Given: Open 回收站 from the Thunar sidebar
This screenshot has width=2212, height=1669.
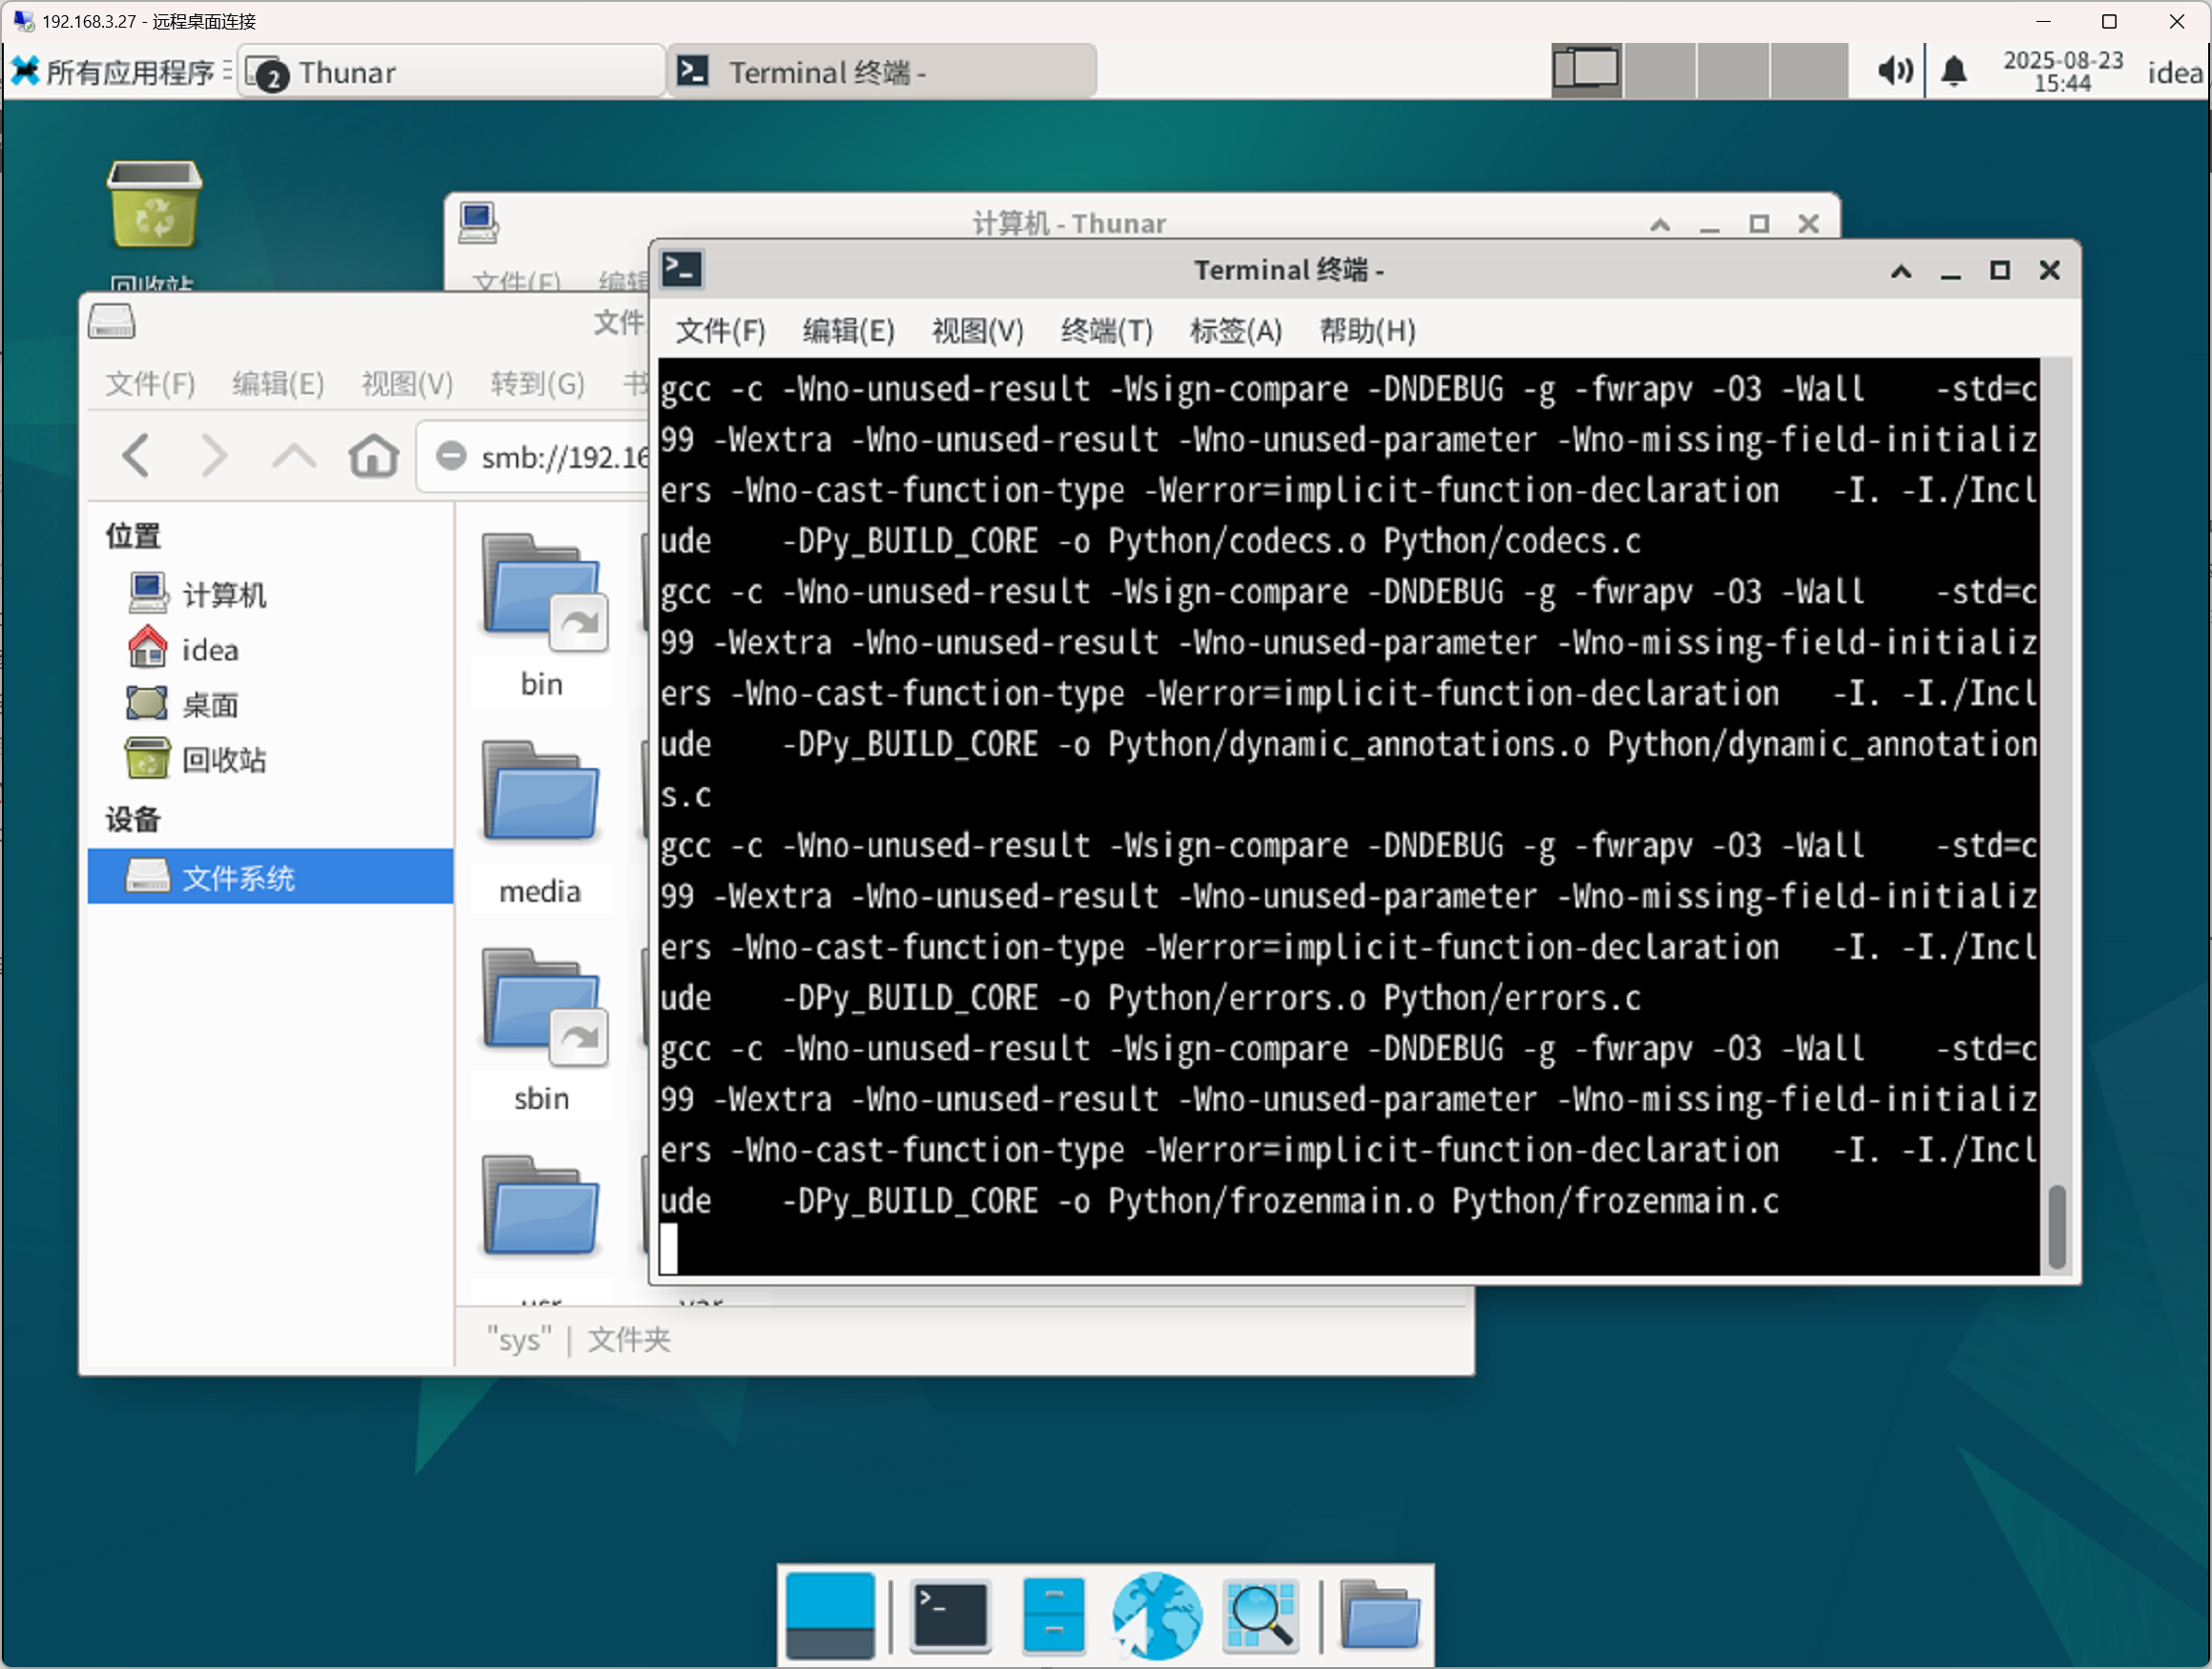Looking at the screenshot, I should click(x=225, y=759).
